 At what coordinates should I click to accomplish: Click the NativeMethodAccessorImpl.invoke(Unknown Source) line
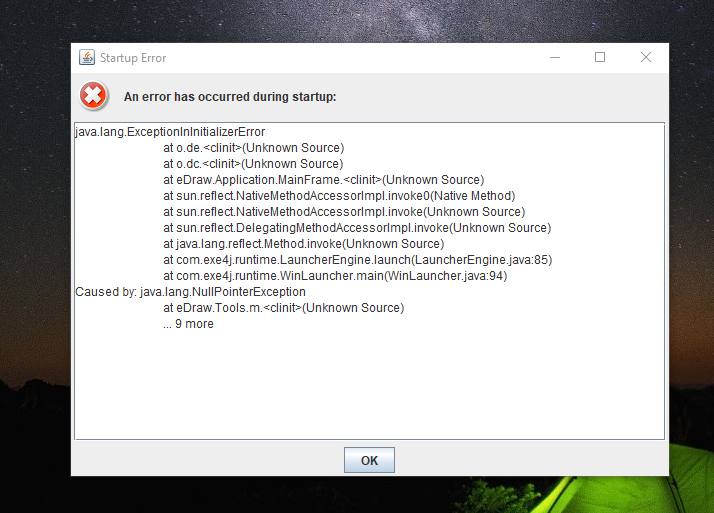(x=344, y=212)
